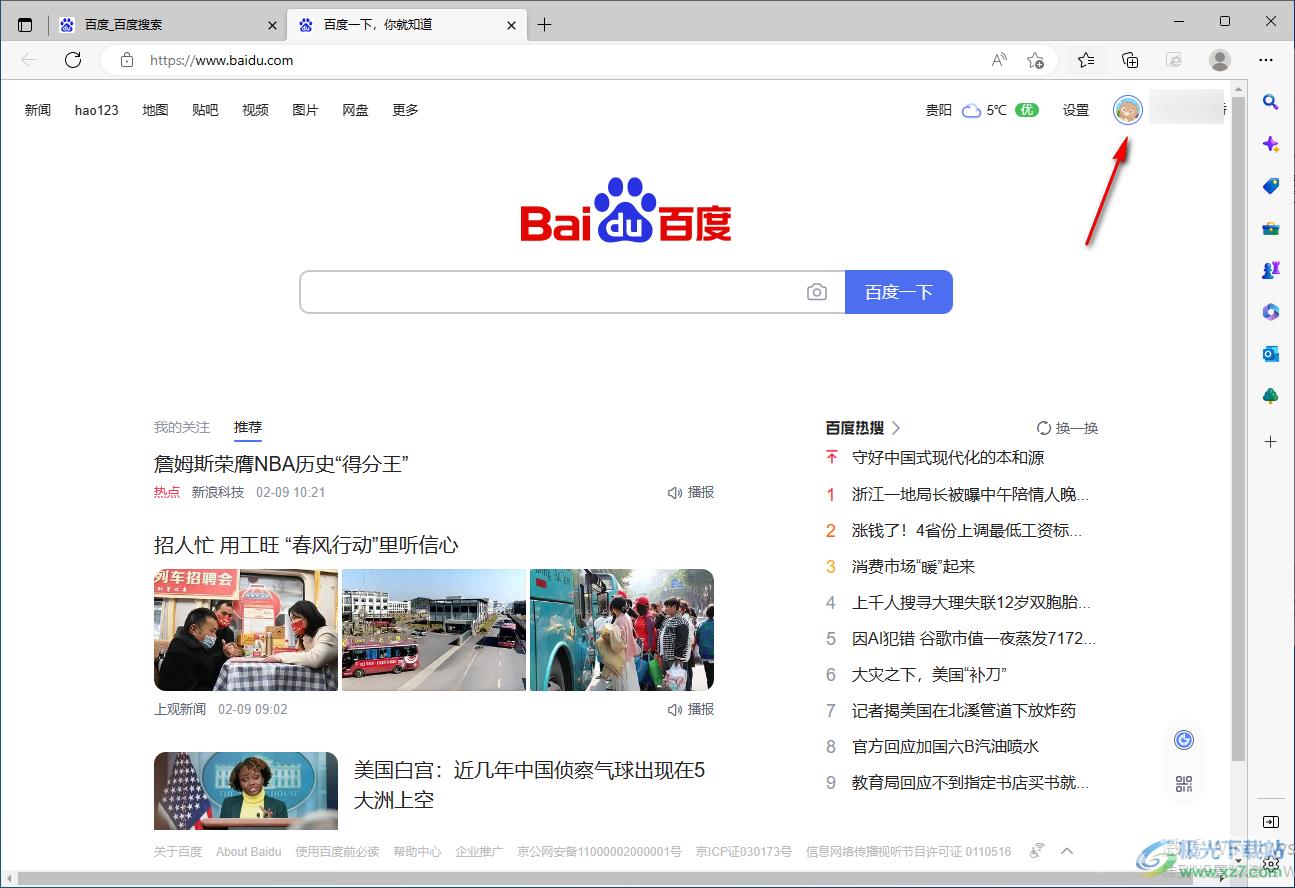Image resolution: width=1295 pixels, height=888 pixels.
Task: Open headline 詹姆斯荣膺NBA历史"得分王"
Action: click(281, 463)
